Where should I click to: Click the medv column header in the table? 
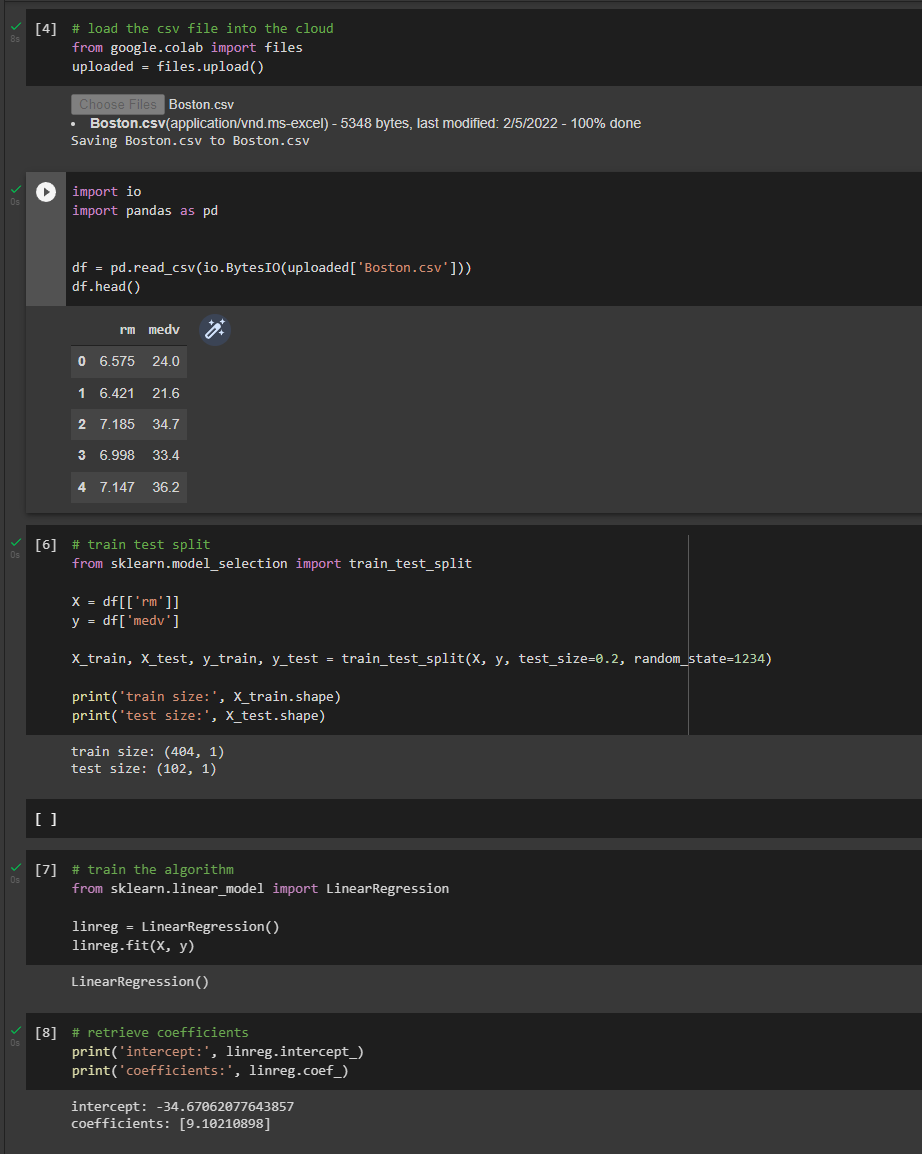point(163,329)
